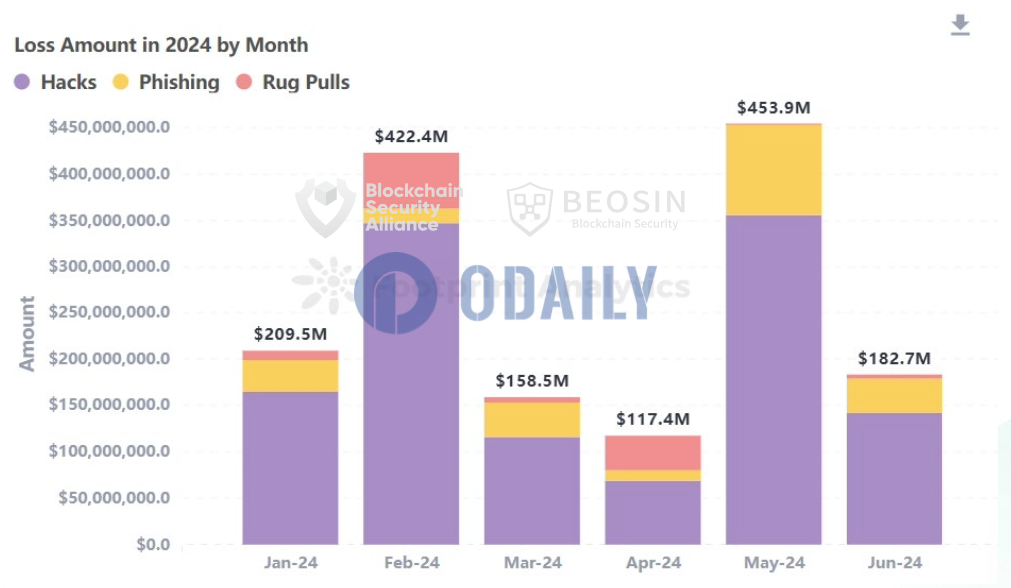Click the yellow Phishing legend dot
The image size is (1011, 588).
click(x=121, y=82)
